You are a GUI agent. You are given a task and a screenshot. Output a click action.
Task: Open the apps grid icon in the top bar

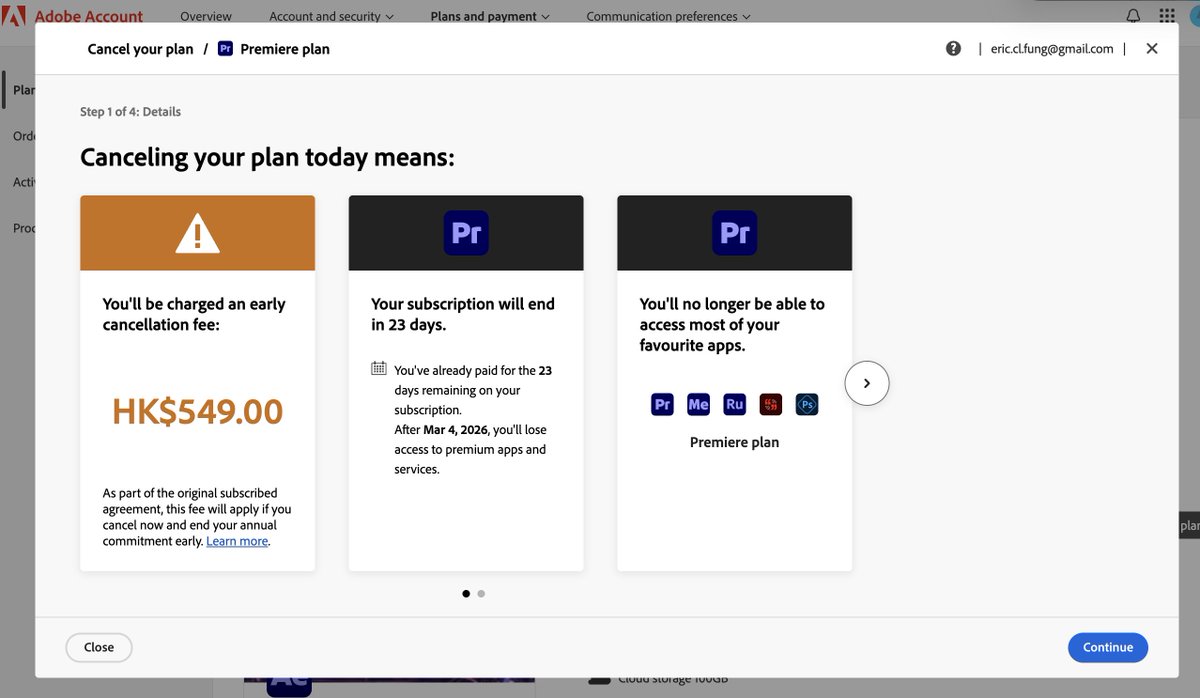1167,16
